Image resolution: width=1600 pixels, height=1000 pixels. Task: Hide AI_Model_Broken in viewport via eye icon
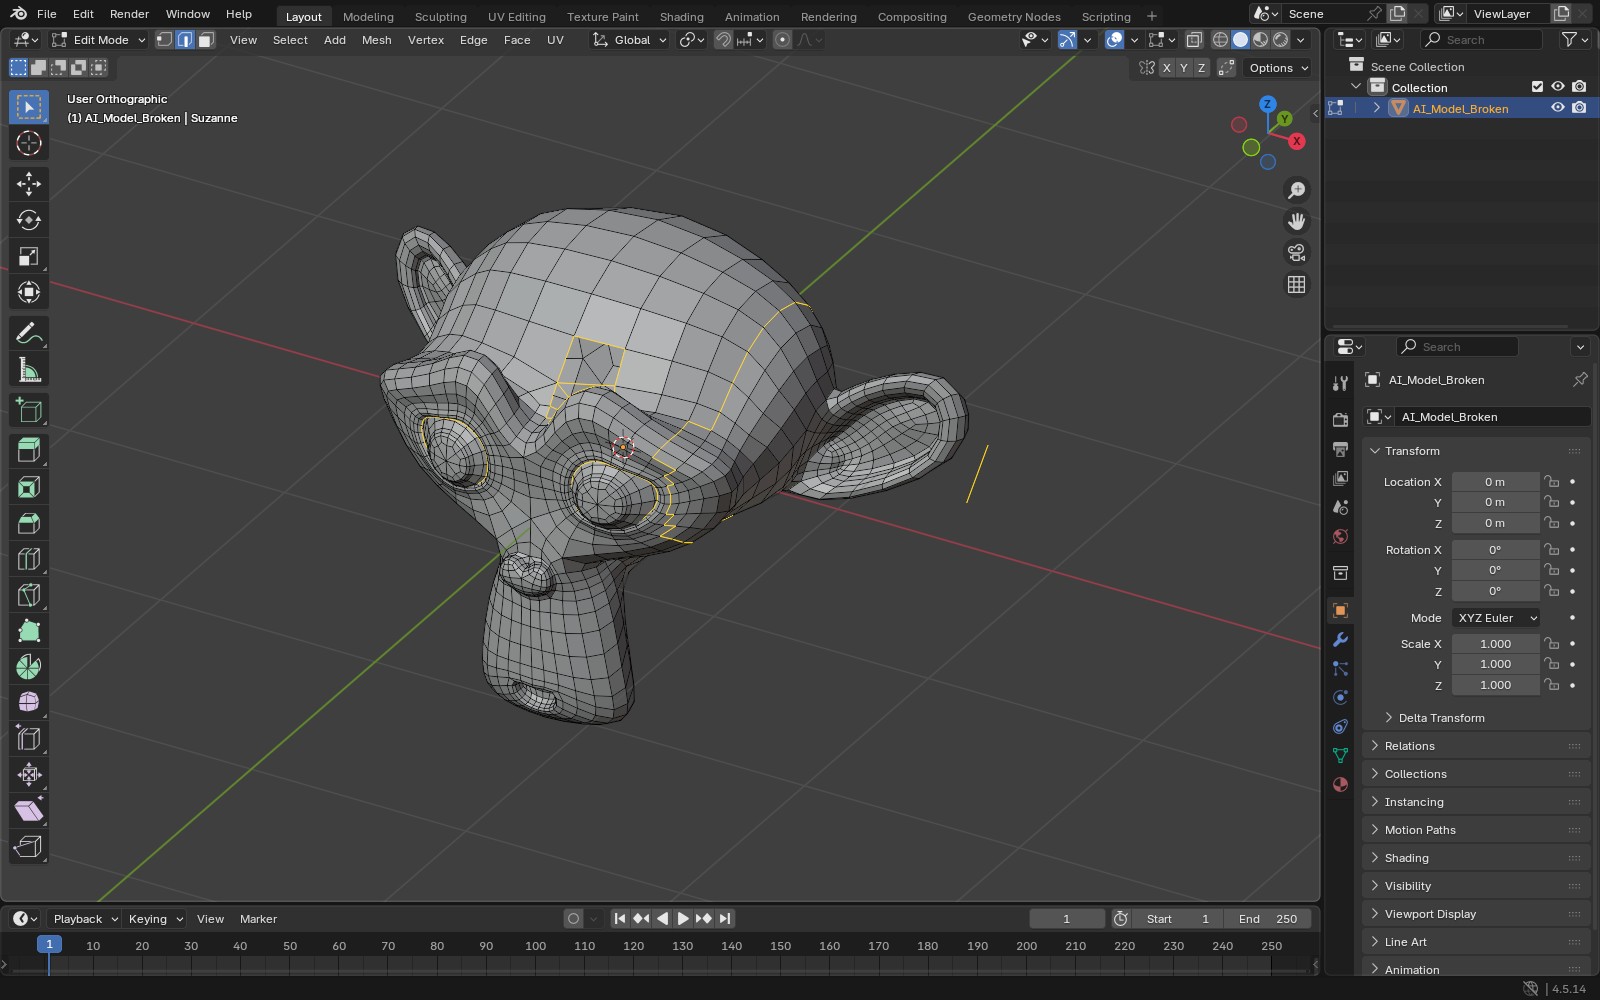[x=1557, y=108]
